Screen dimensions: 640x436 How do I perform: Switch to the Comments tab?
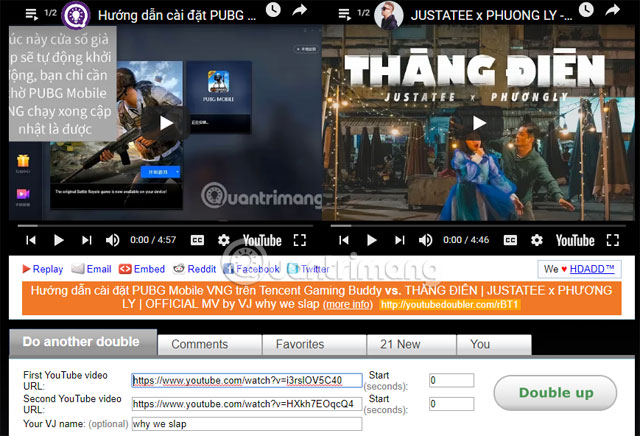point(209,345)
